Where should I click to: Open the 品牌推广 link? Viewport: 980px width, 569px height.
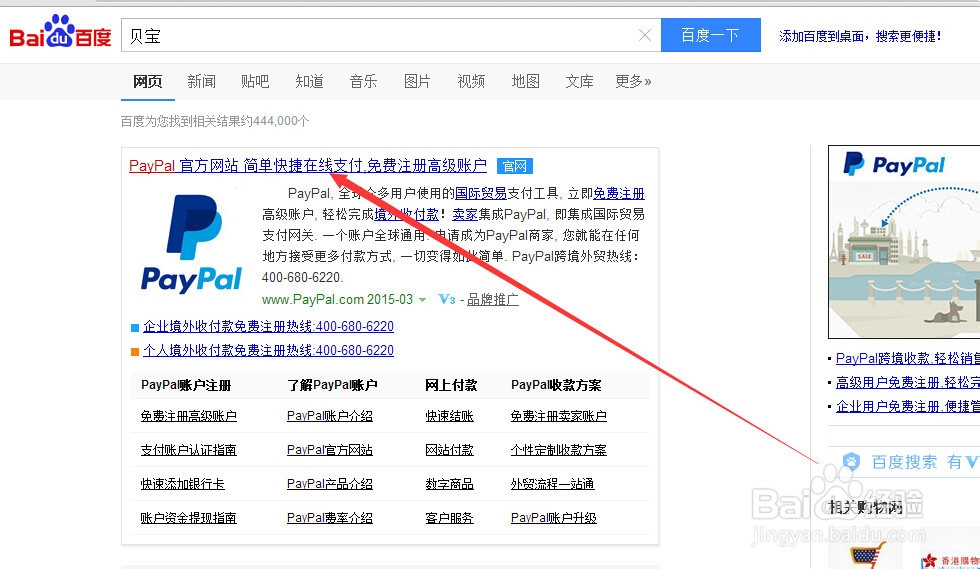(492, 300)
